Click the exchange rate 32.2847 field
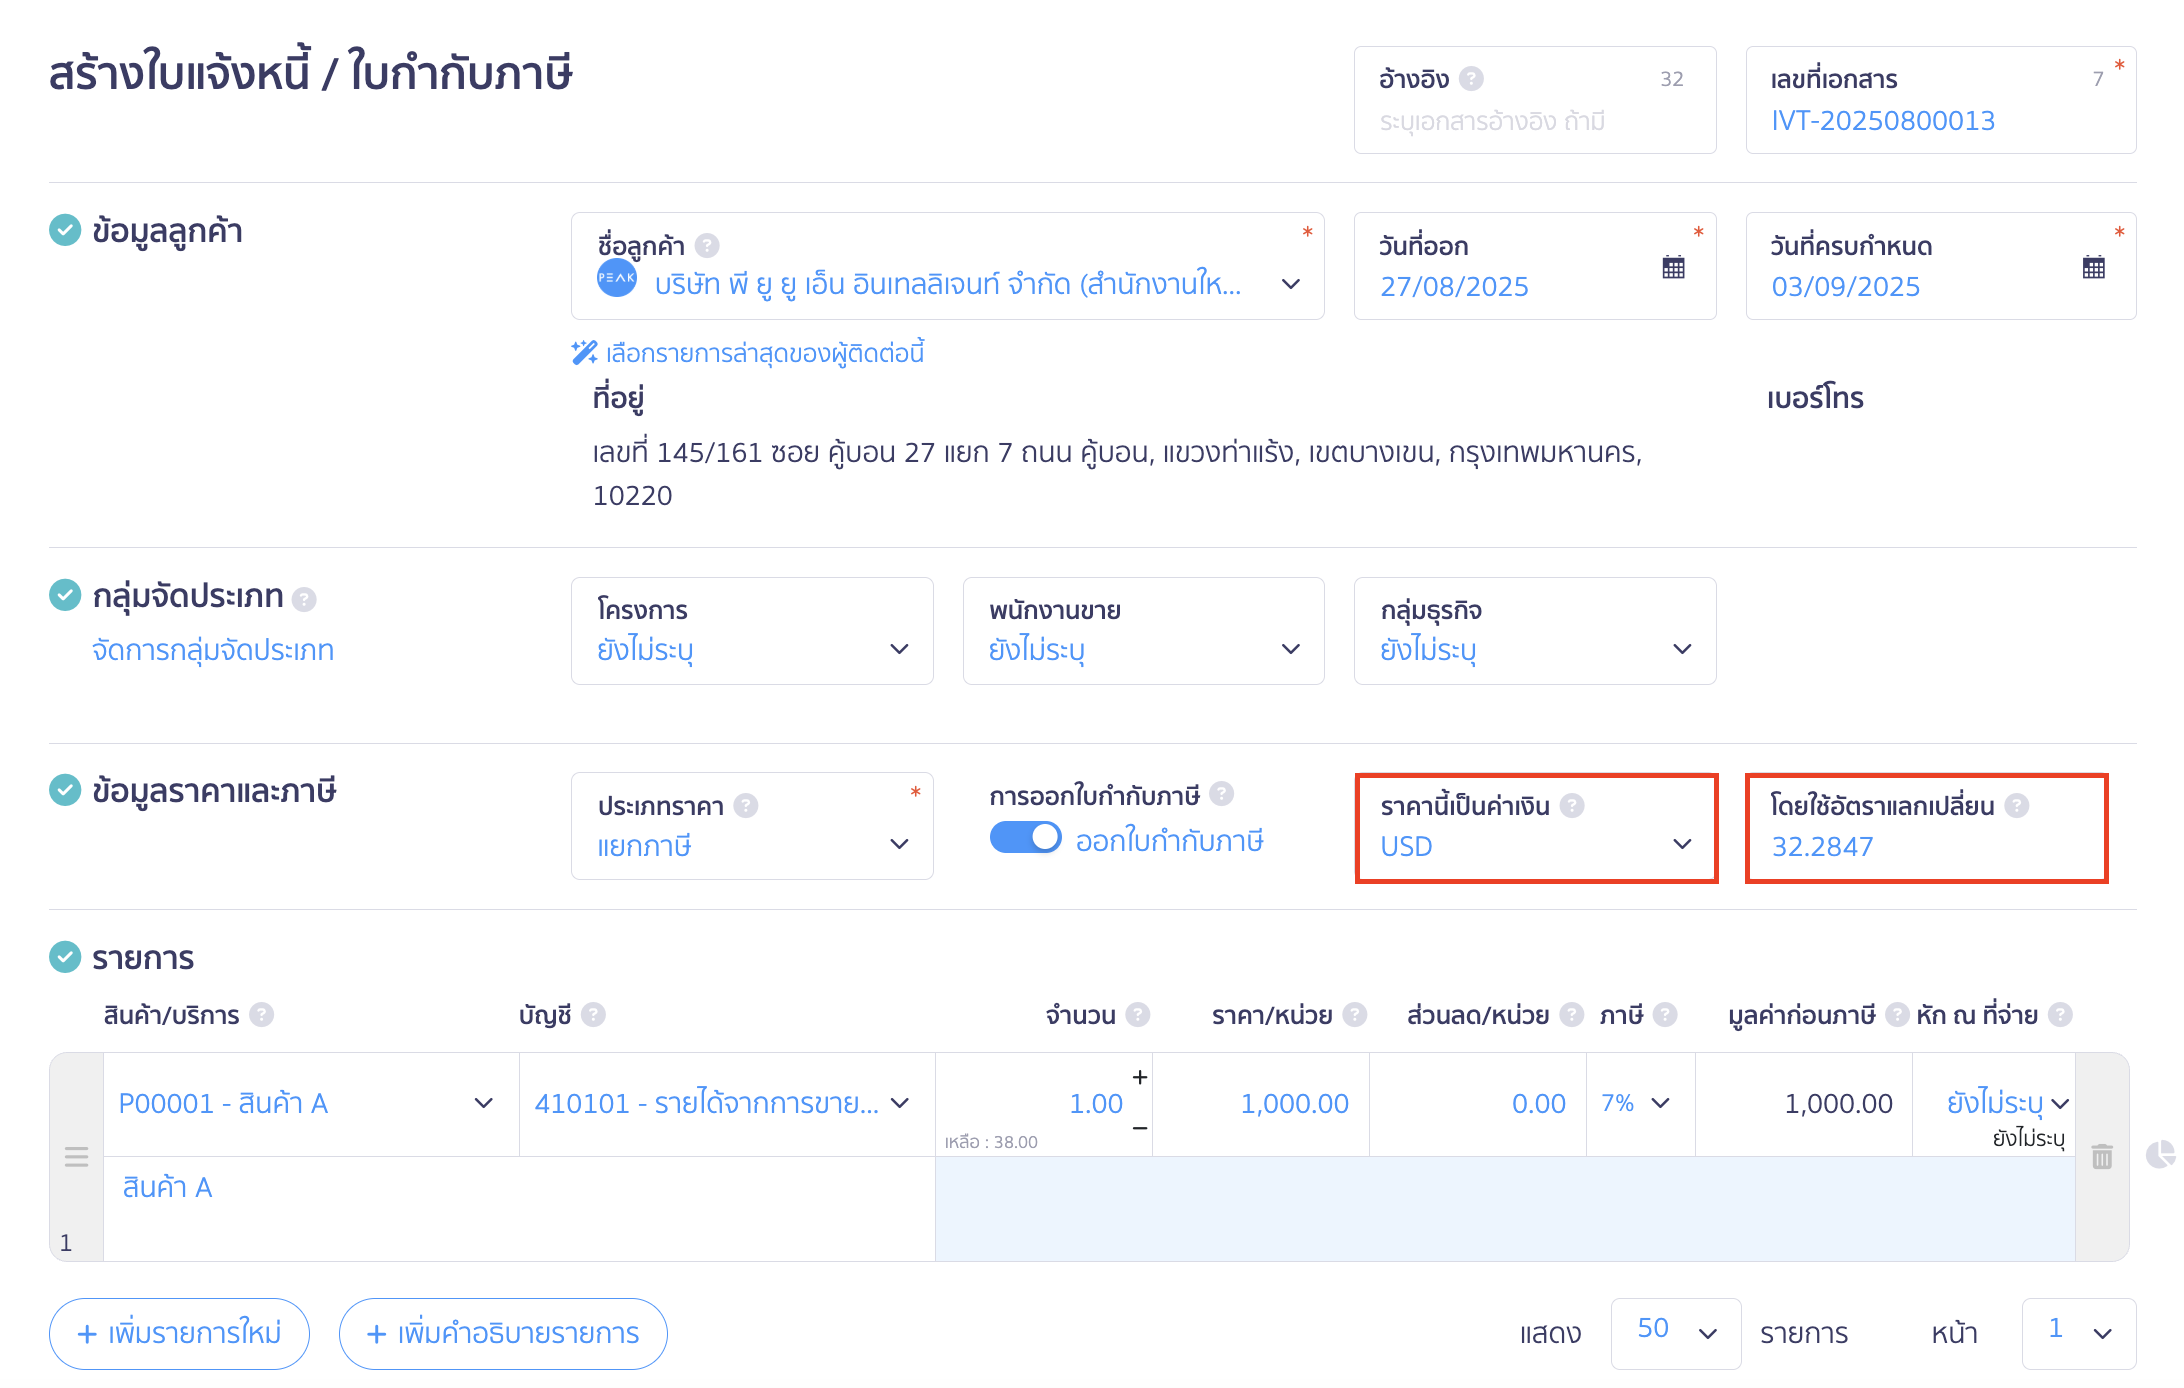The image size is (2184, 1388). pos(1926,828)
